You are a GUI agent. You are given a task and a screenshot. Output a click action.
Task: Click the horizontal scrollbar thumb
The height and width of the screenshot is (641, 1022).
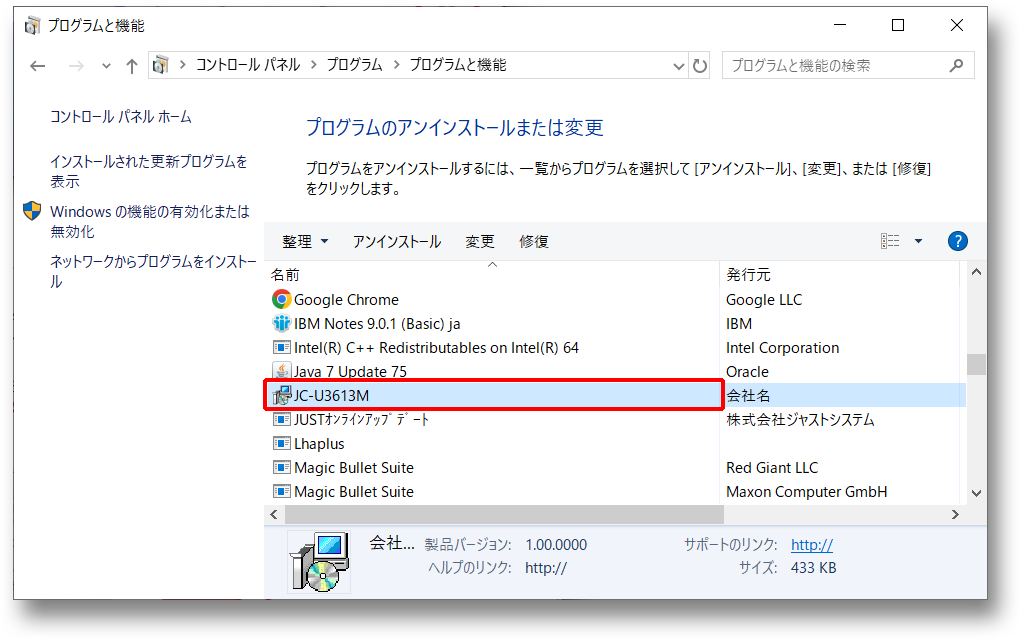(x=504, y=514)
